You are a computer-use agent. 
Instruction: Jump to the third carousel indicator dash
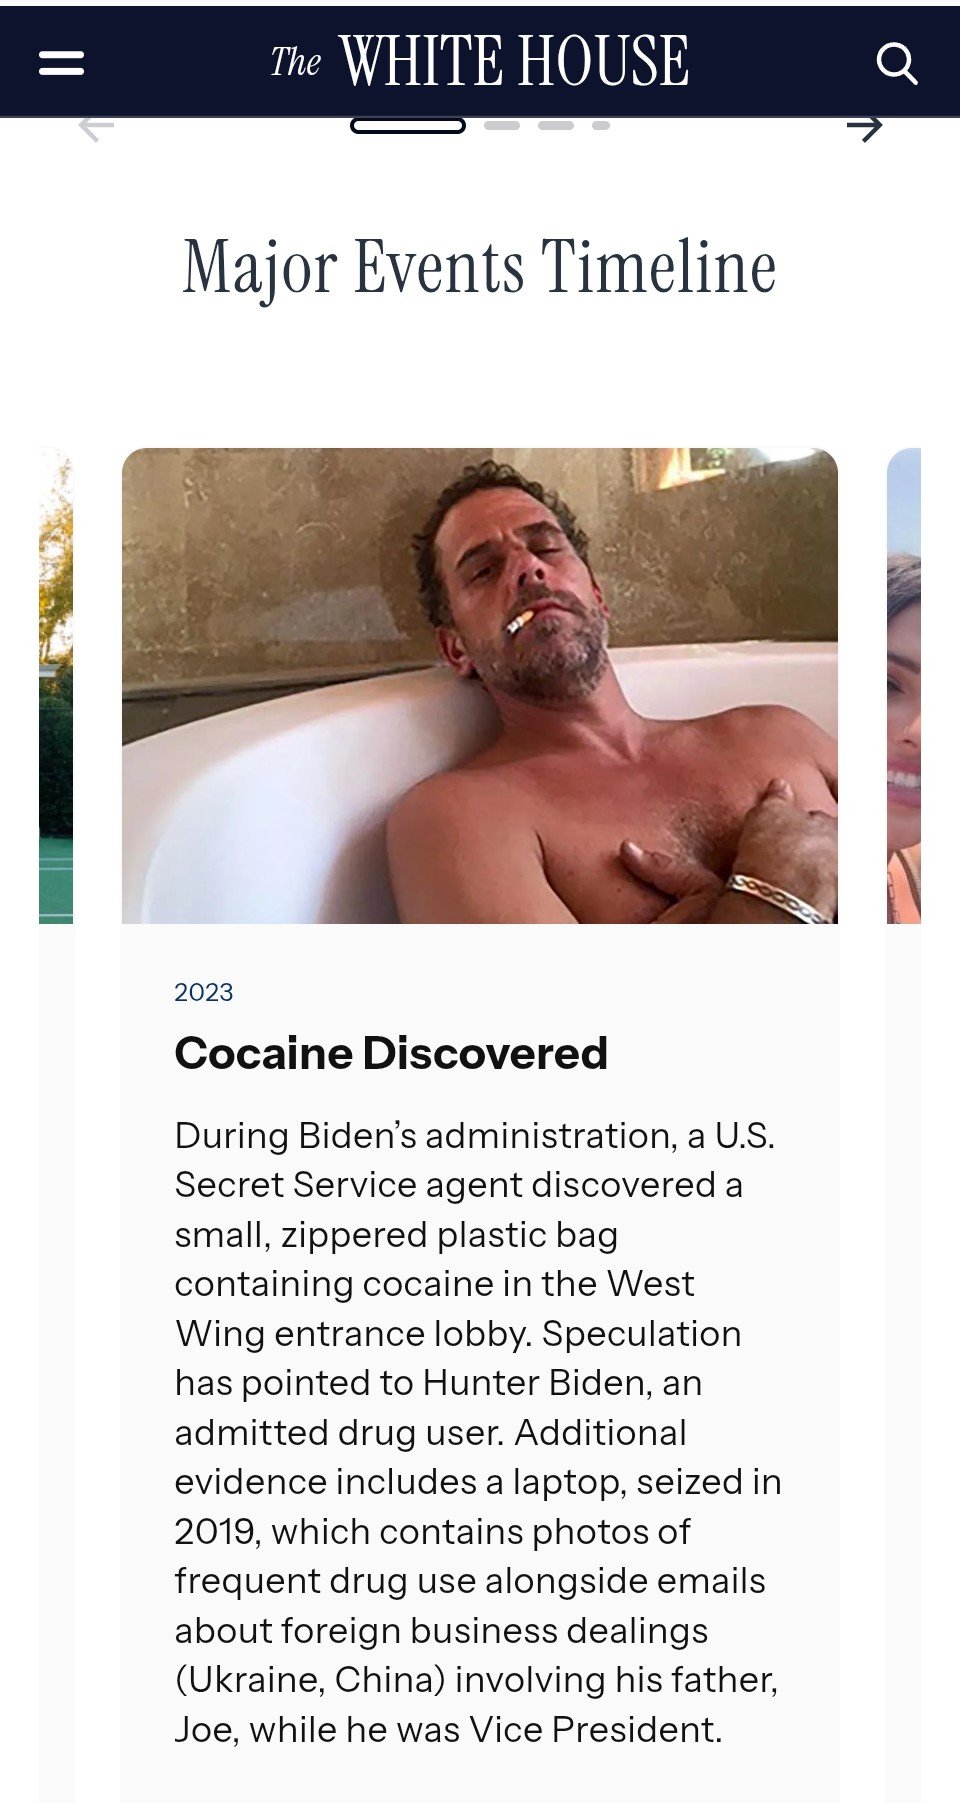pos(556,126)
